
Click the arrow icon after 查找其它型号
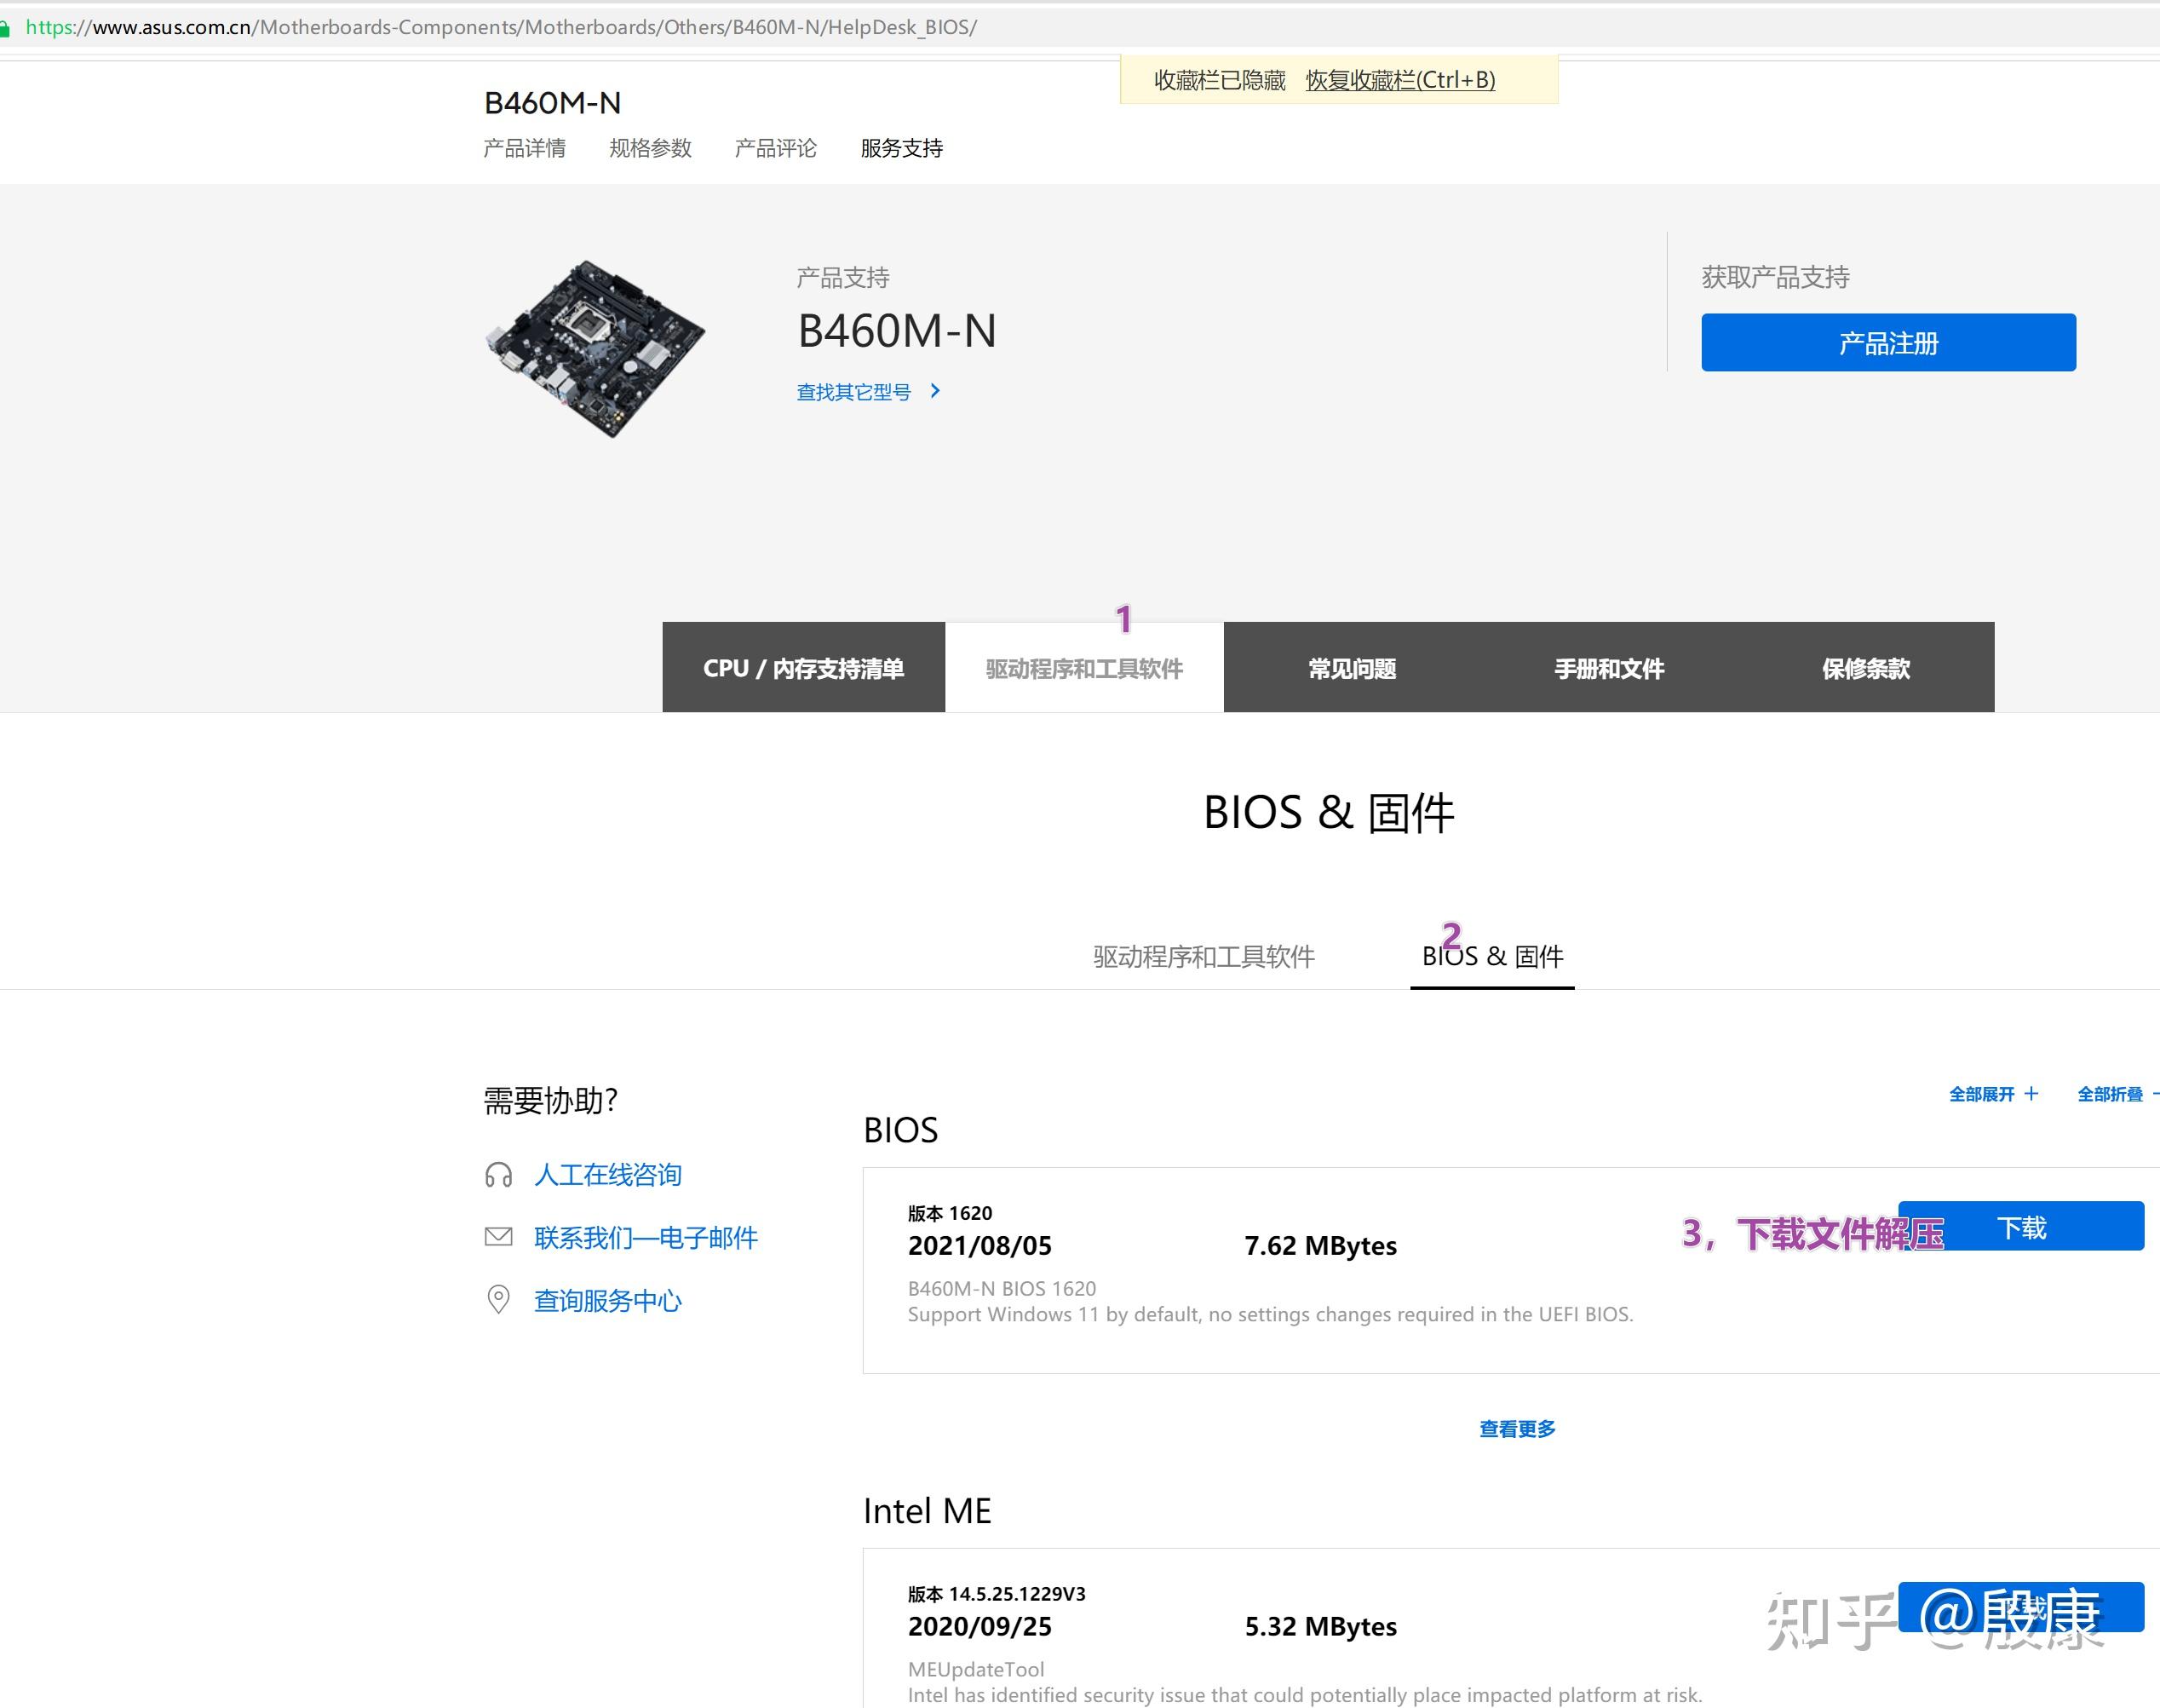pyautogui.click(x=936, y=391)
